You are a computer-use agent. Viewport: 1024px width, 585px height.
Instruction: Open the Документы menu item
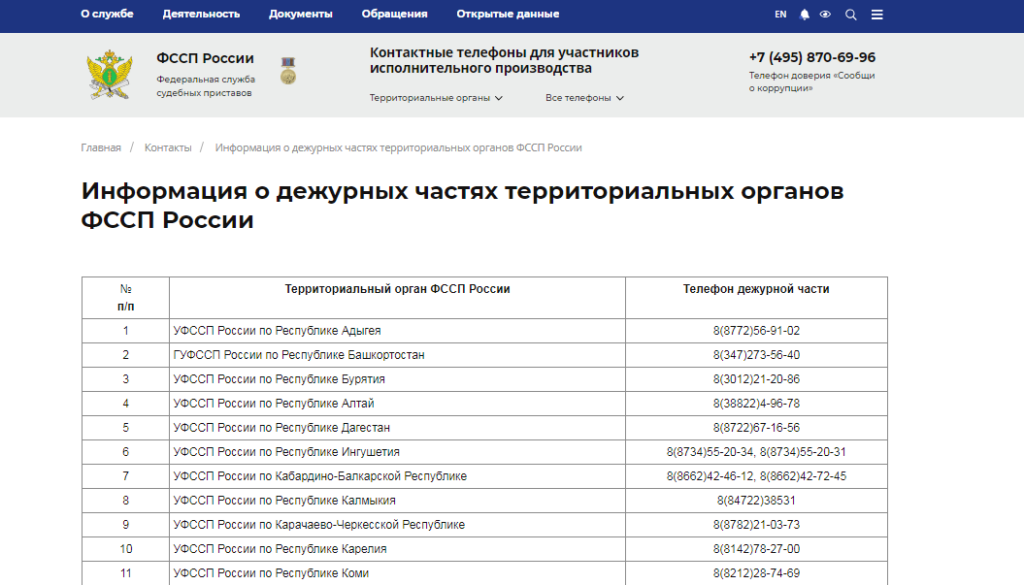300,14
